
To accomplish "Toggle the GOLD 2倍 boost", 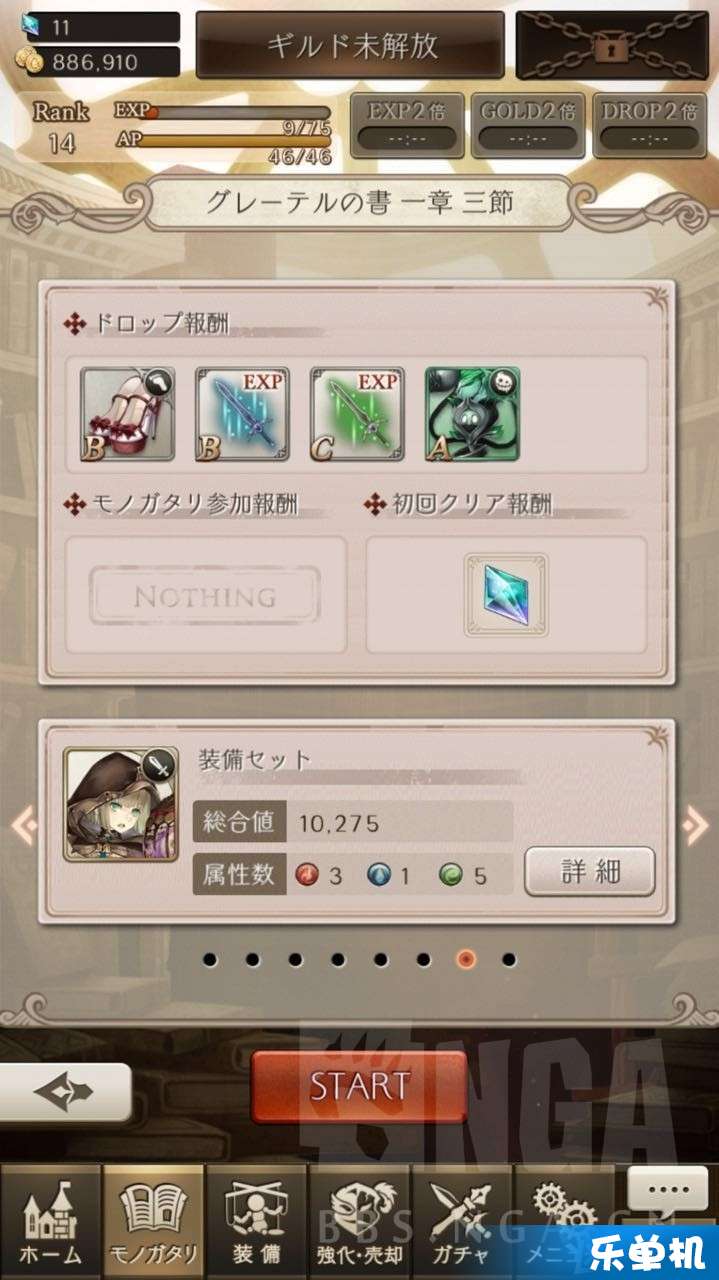I will pos(528,125).
